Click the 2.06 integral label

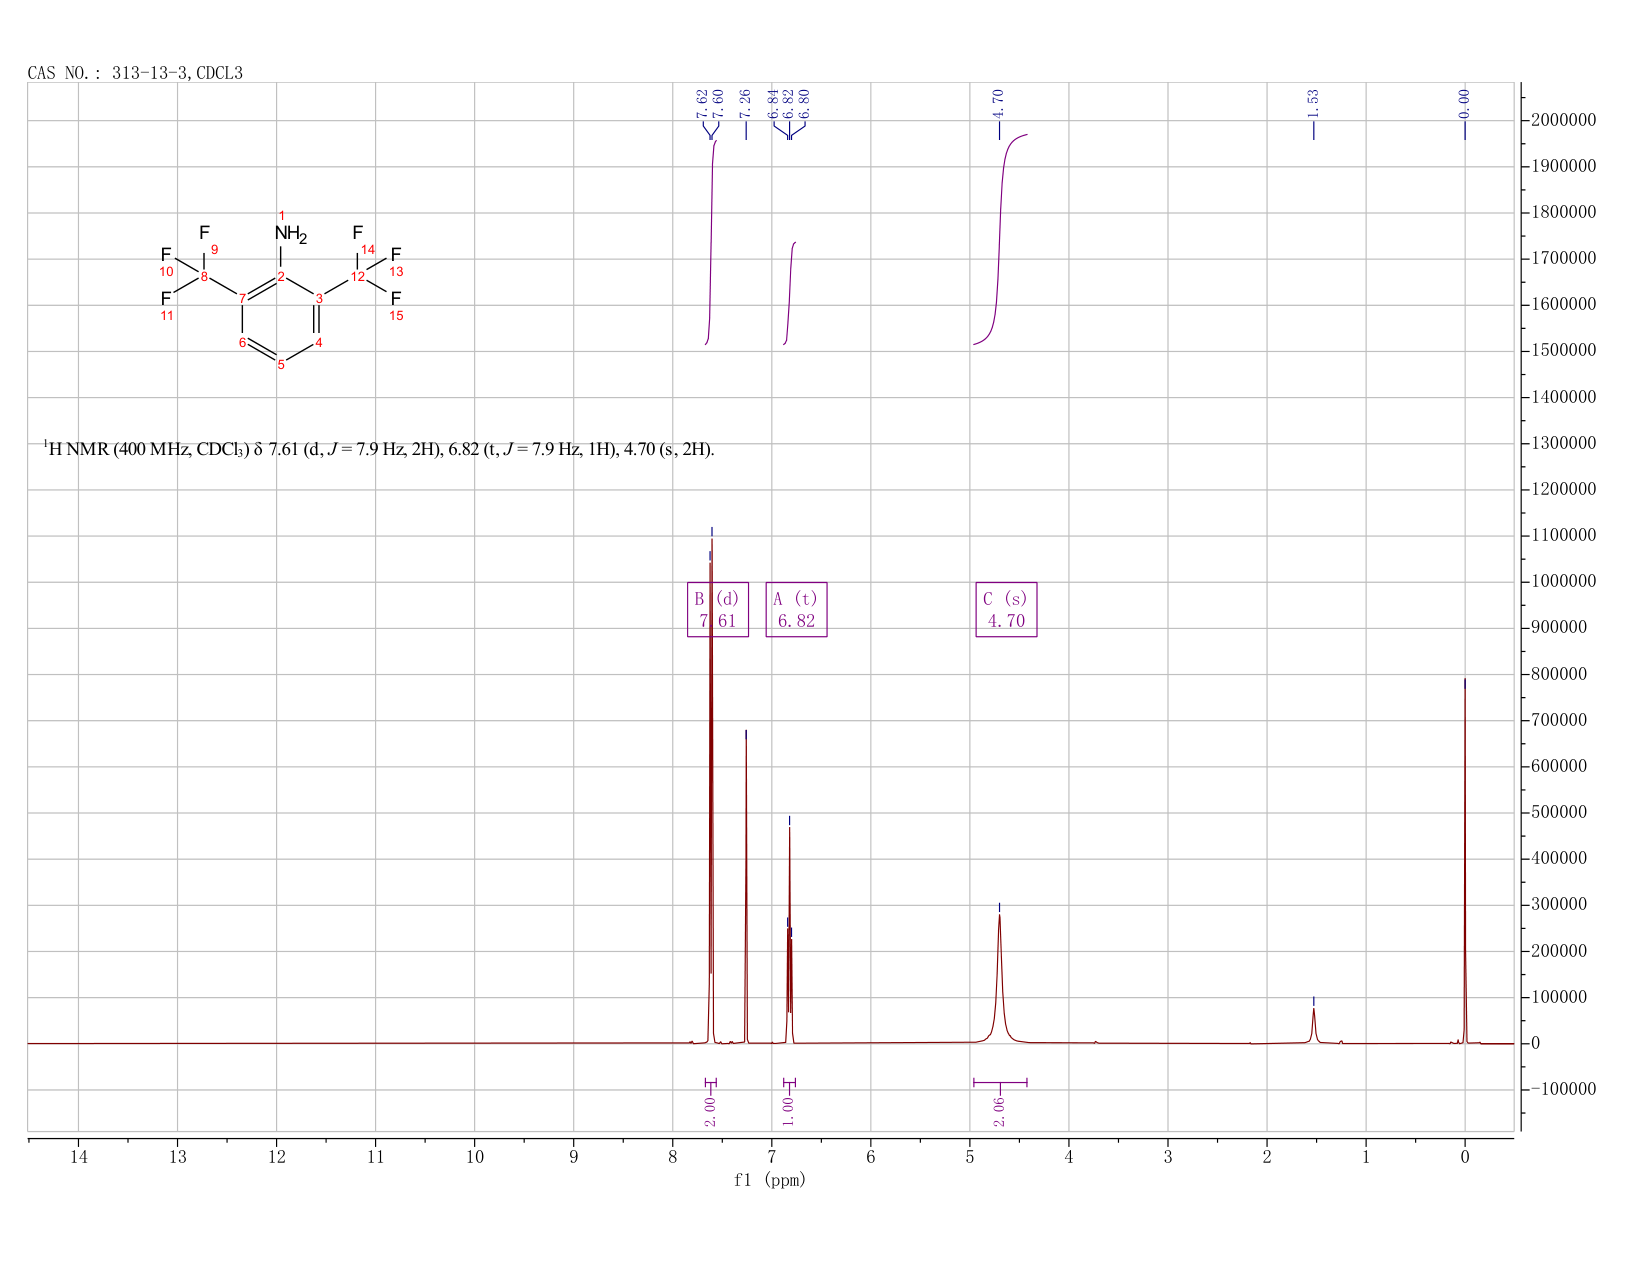(999, 1111)
